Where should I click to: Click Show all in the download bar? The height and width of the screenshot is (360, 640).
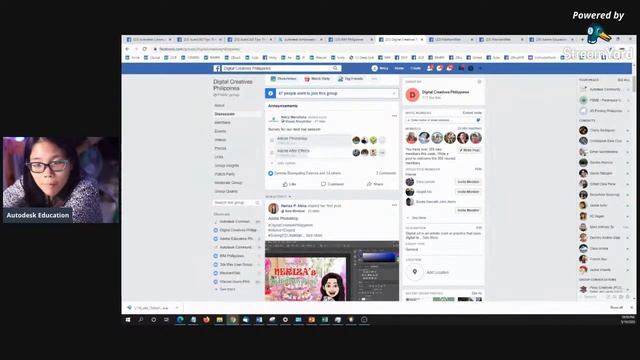point(616,307)
